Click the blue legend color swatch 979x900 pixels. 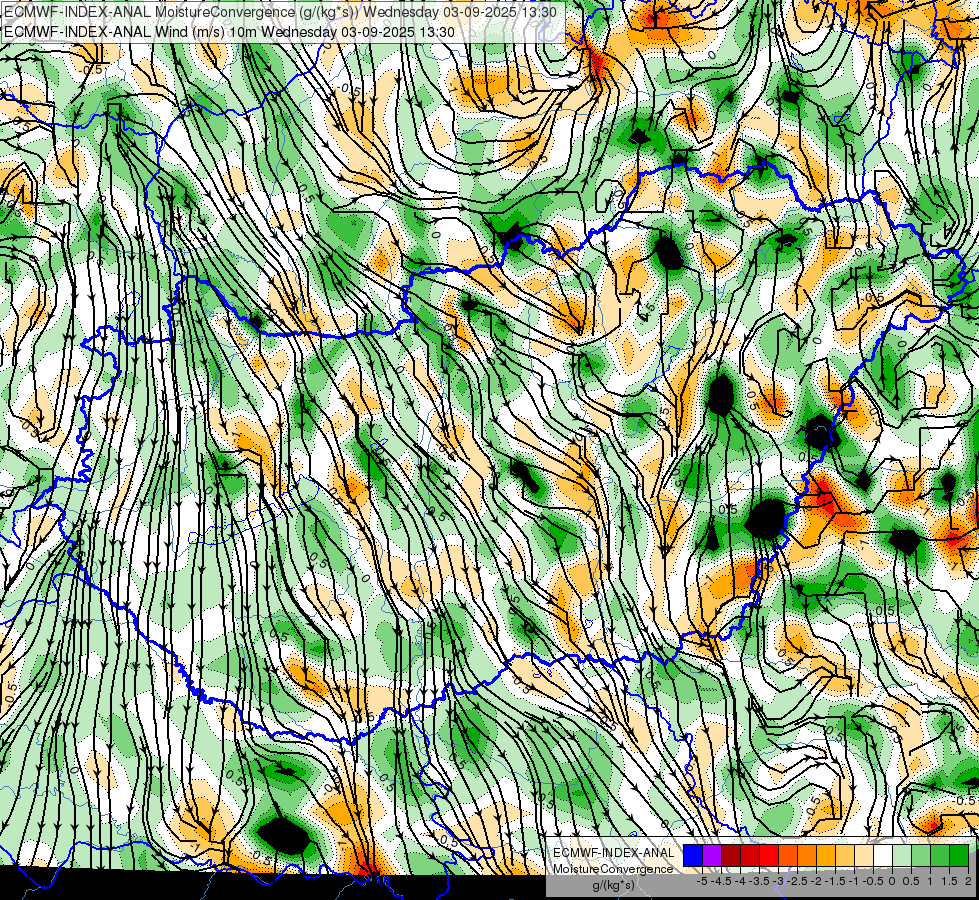[x=693, y=855]
